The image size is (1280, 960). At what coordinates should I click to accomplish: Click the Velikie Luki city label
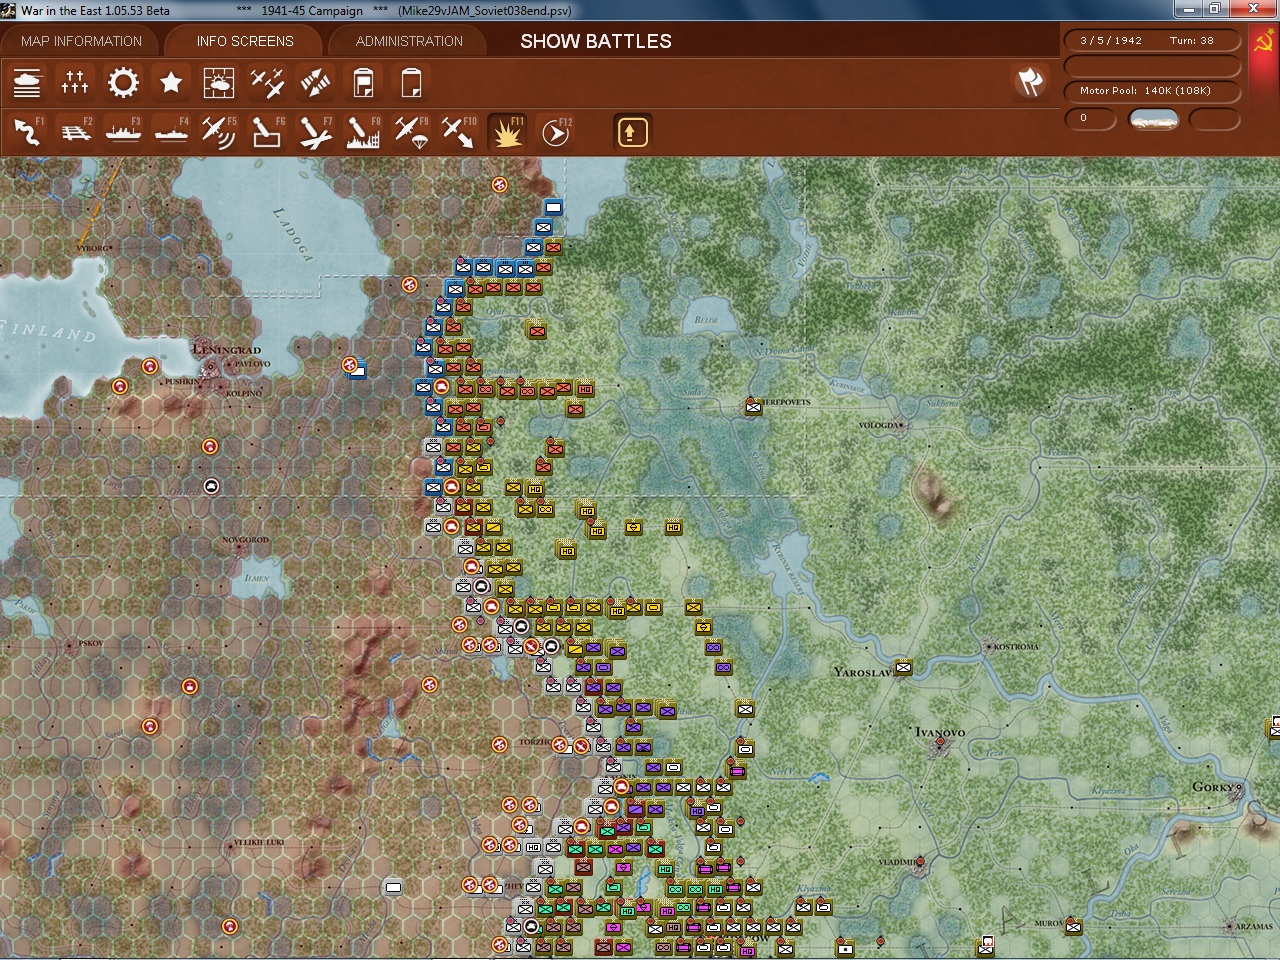(x=258, y=843)
